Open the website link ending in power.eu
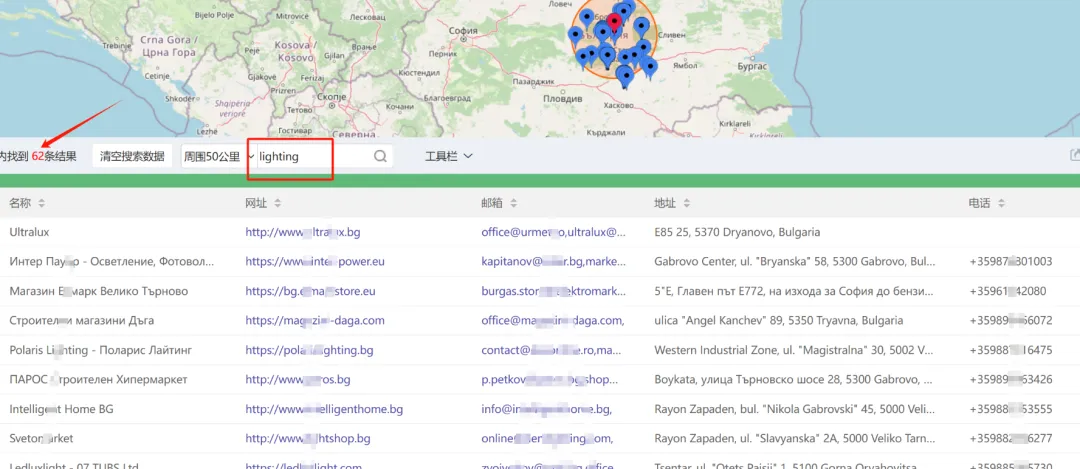1080x469 pixels. (x=315, y=262)
